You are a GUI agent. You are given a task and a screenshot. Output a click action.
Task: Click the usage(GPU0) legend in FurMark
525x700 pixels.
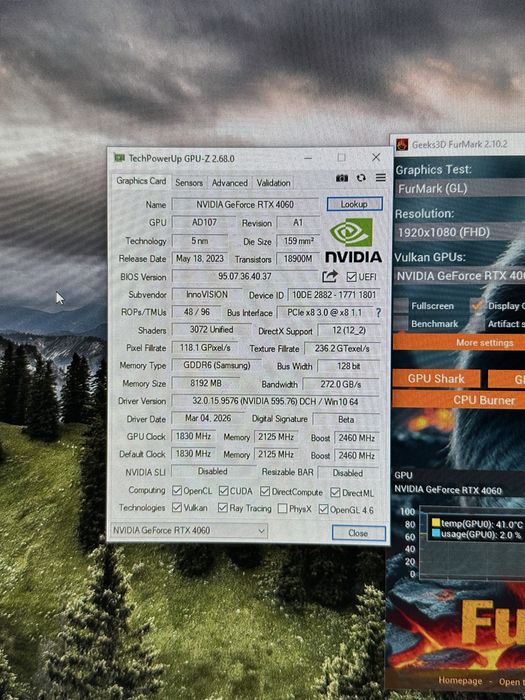[476, 534]
